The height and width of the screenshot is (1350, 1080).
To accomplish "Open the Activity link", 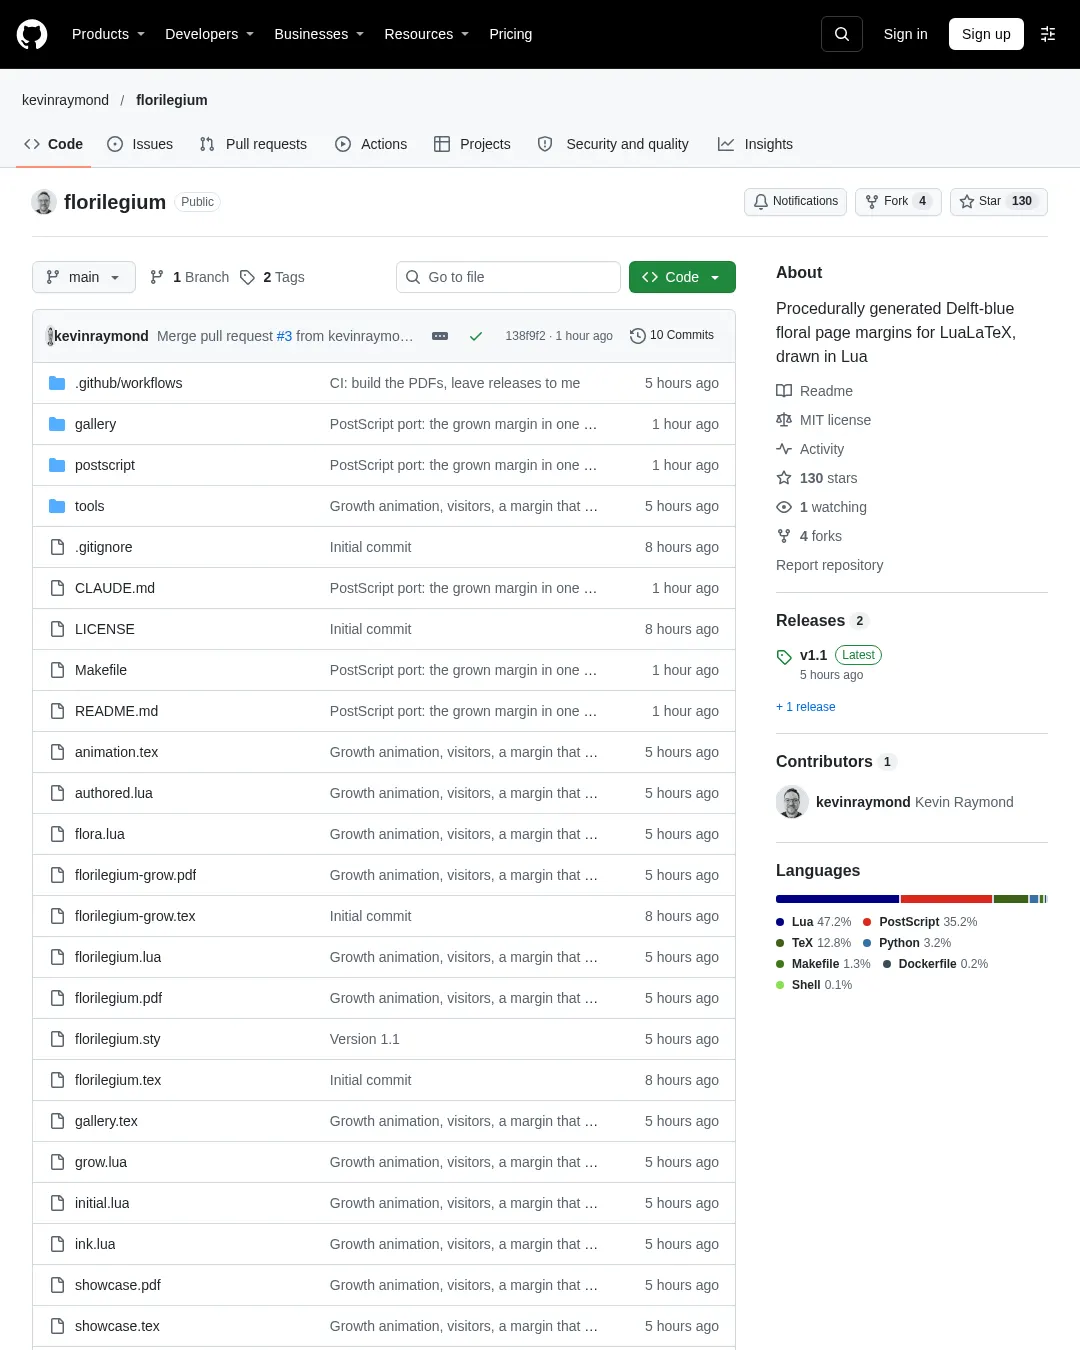I will pyautogui.click(x=810, y=449).
